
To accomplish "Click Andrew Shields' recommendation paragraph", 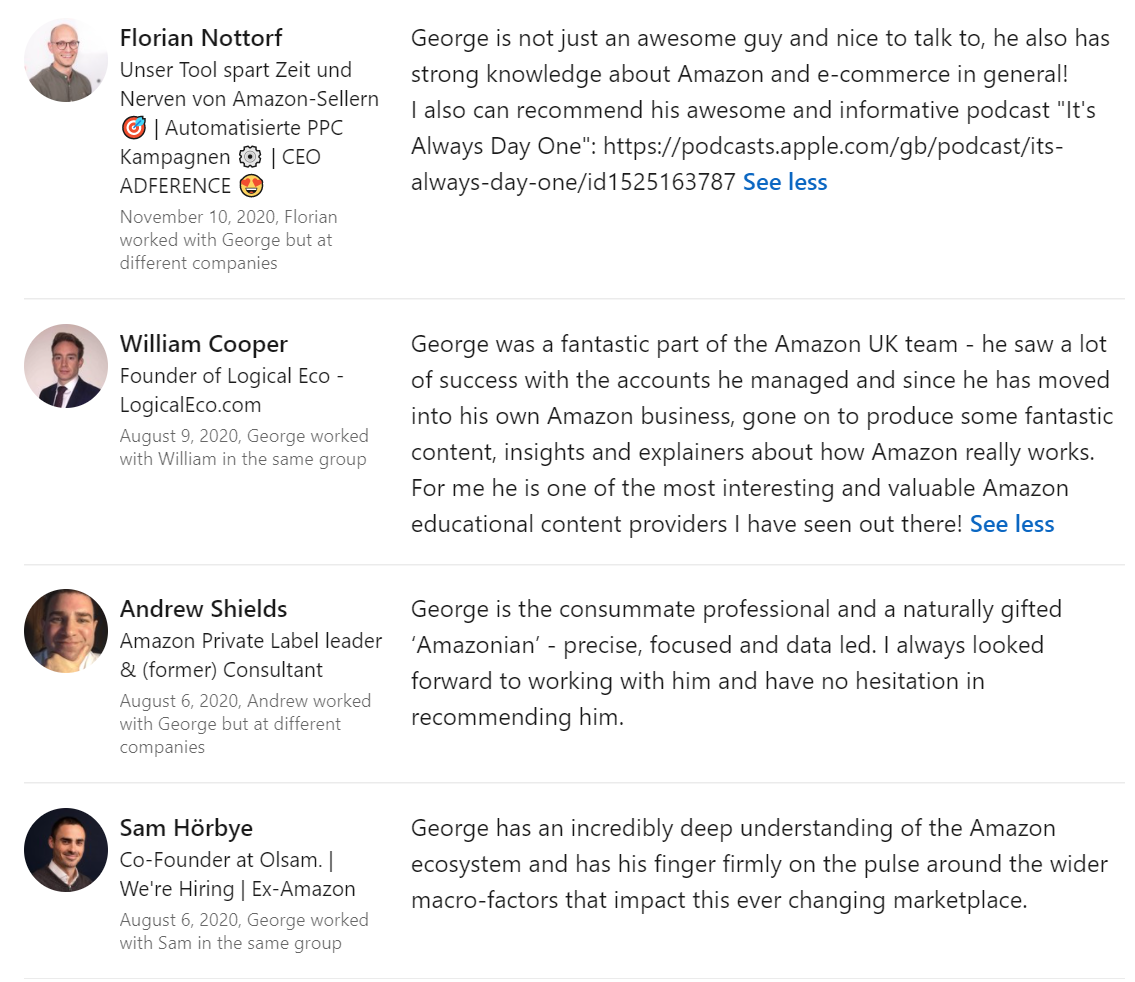I will pos(735,663).
